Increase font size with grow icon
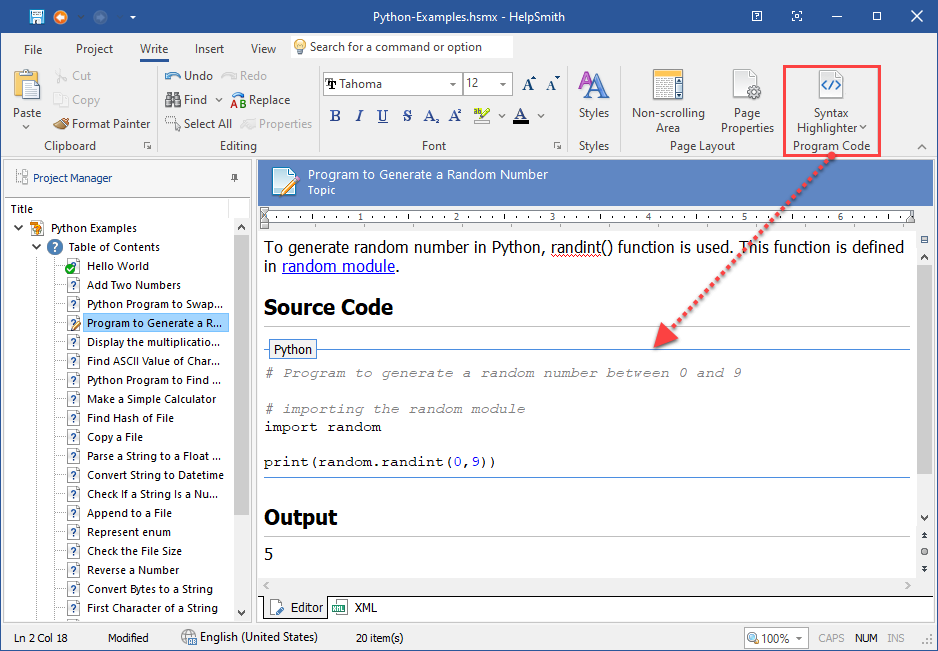 tap(528, 84)
